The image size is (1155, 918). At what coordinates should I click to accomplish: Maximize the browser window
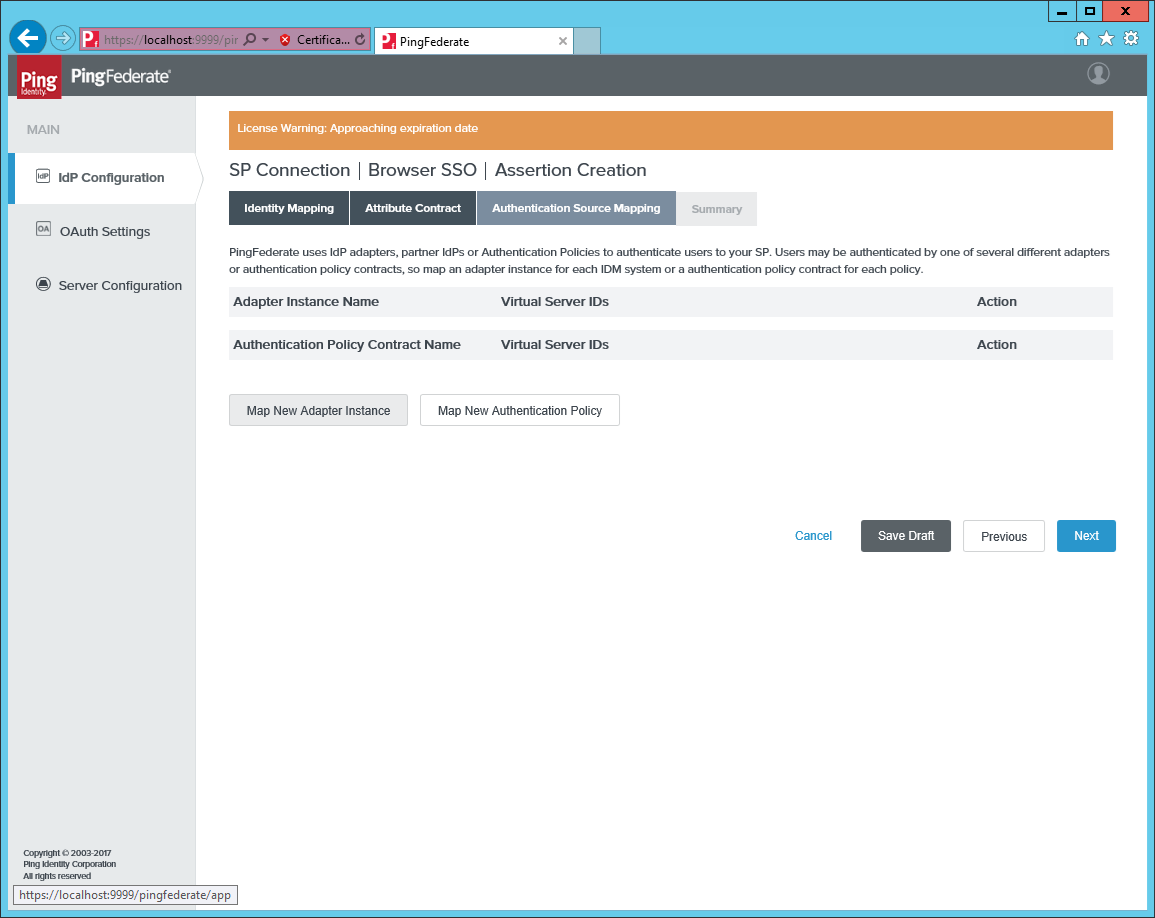coord(1090,11)
